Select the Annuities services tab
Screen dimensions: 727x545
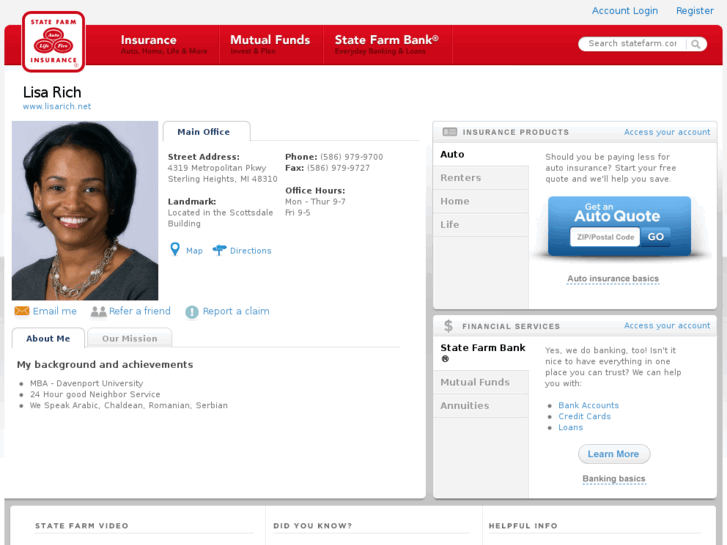(481, 405)
